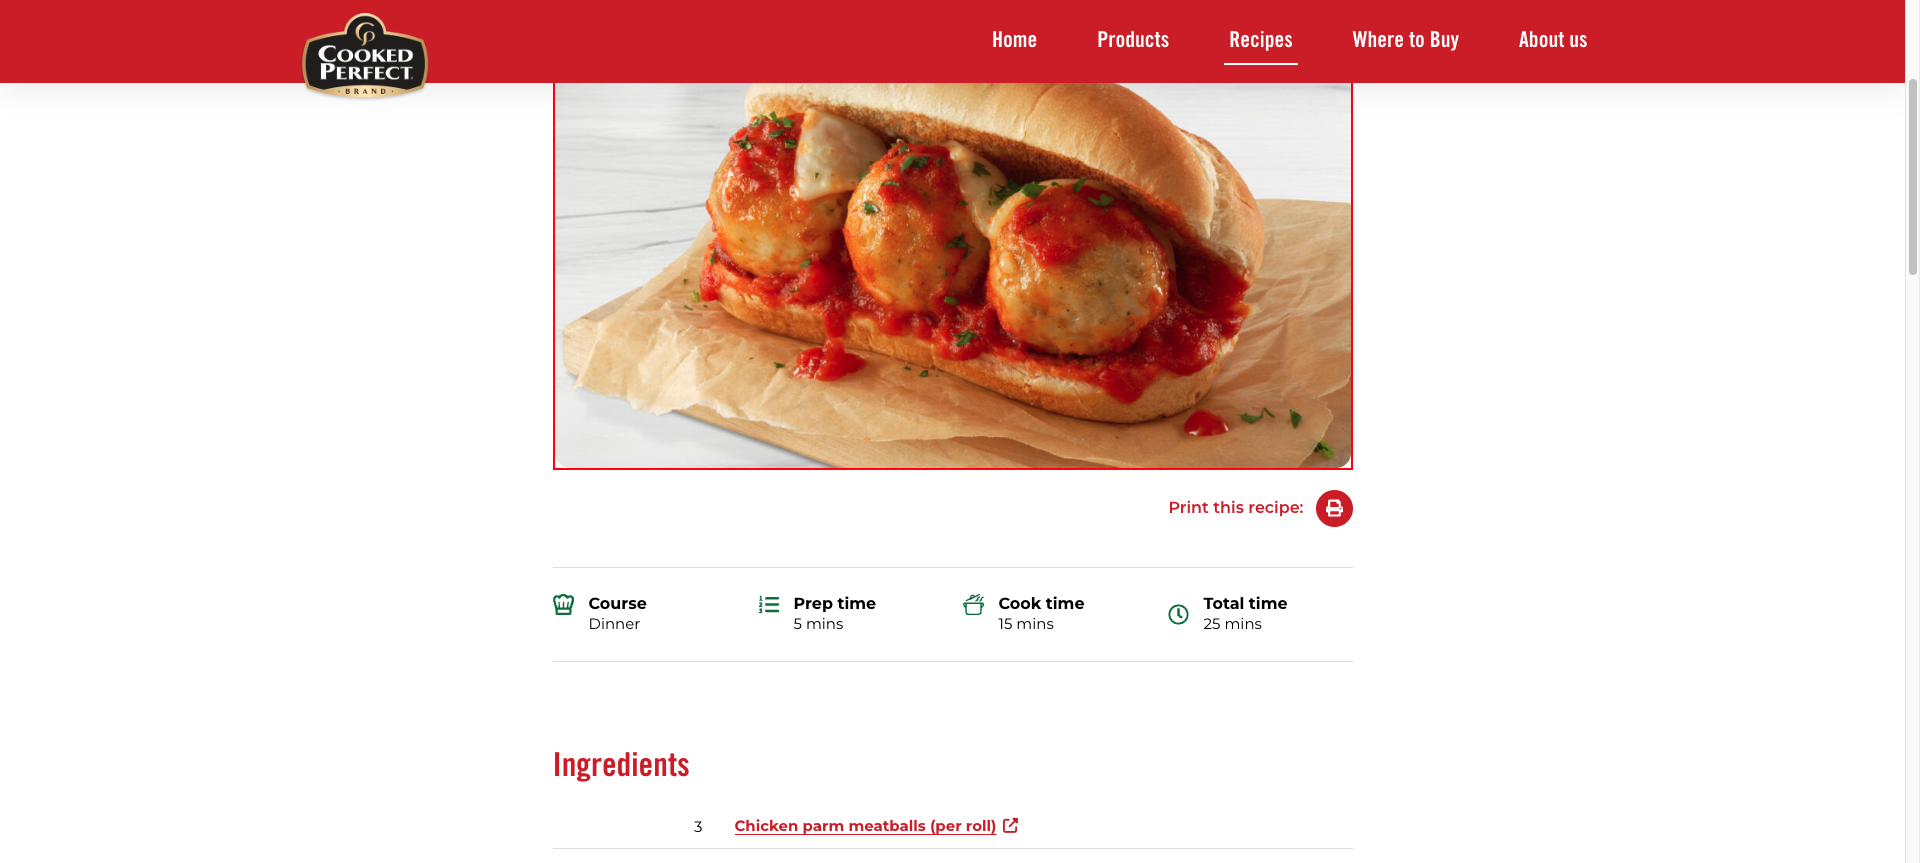Click the Ingredients heading
The width and height of the screenshot is (1920, 863).
point(621,765)
